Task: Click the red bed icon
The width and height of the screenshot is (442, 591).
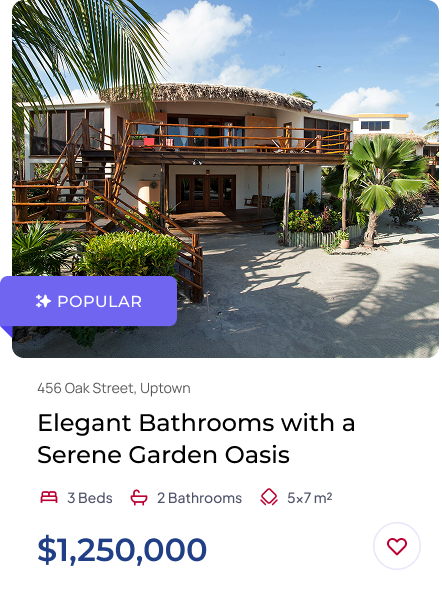Action: tap(49, 498)
